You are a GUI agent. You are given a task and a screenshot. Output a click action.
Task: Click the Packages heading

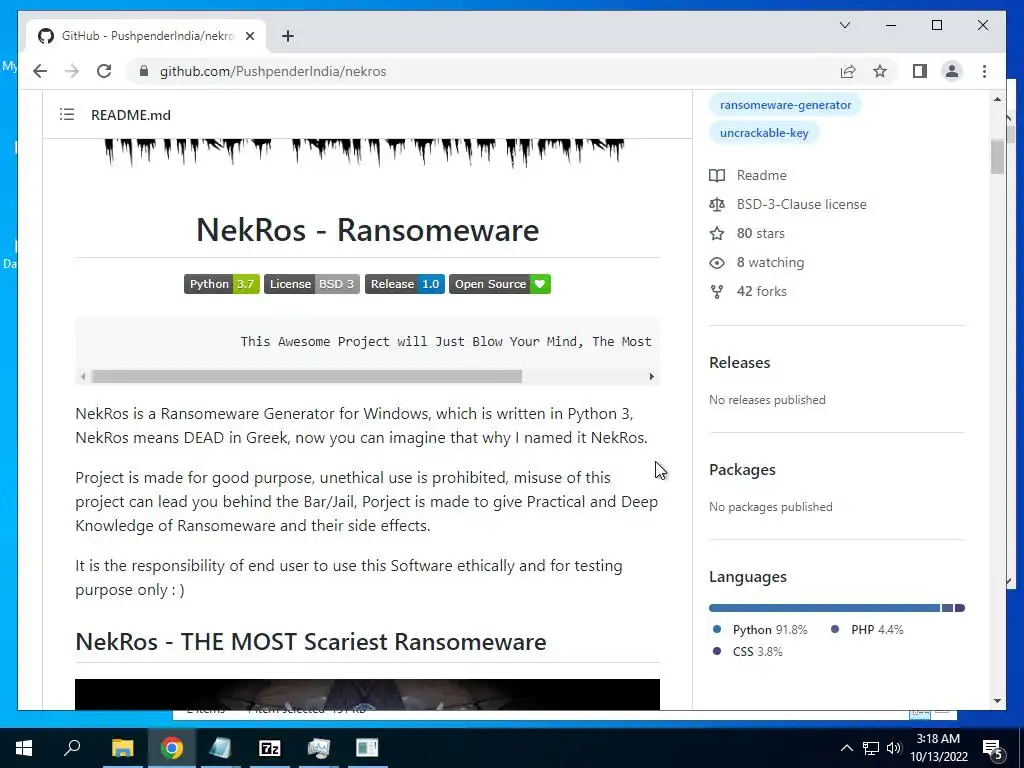click(x=742, y=470)
